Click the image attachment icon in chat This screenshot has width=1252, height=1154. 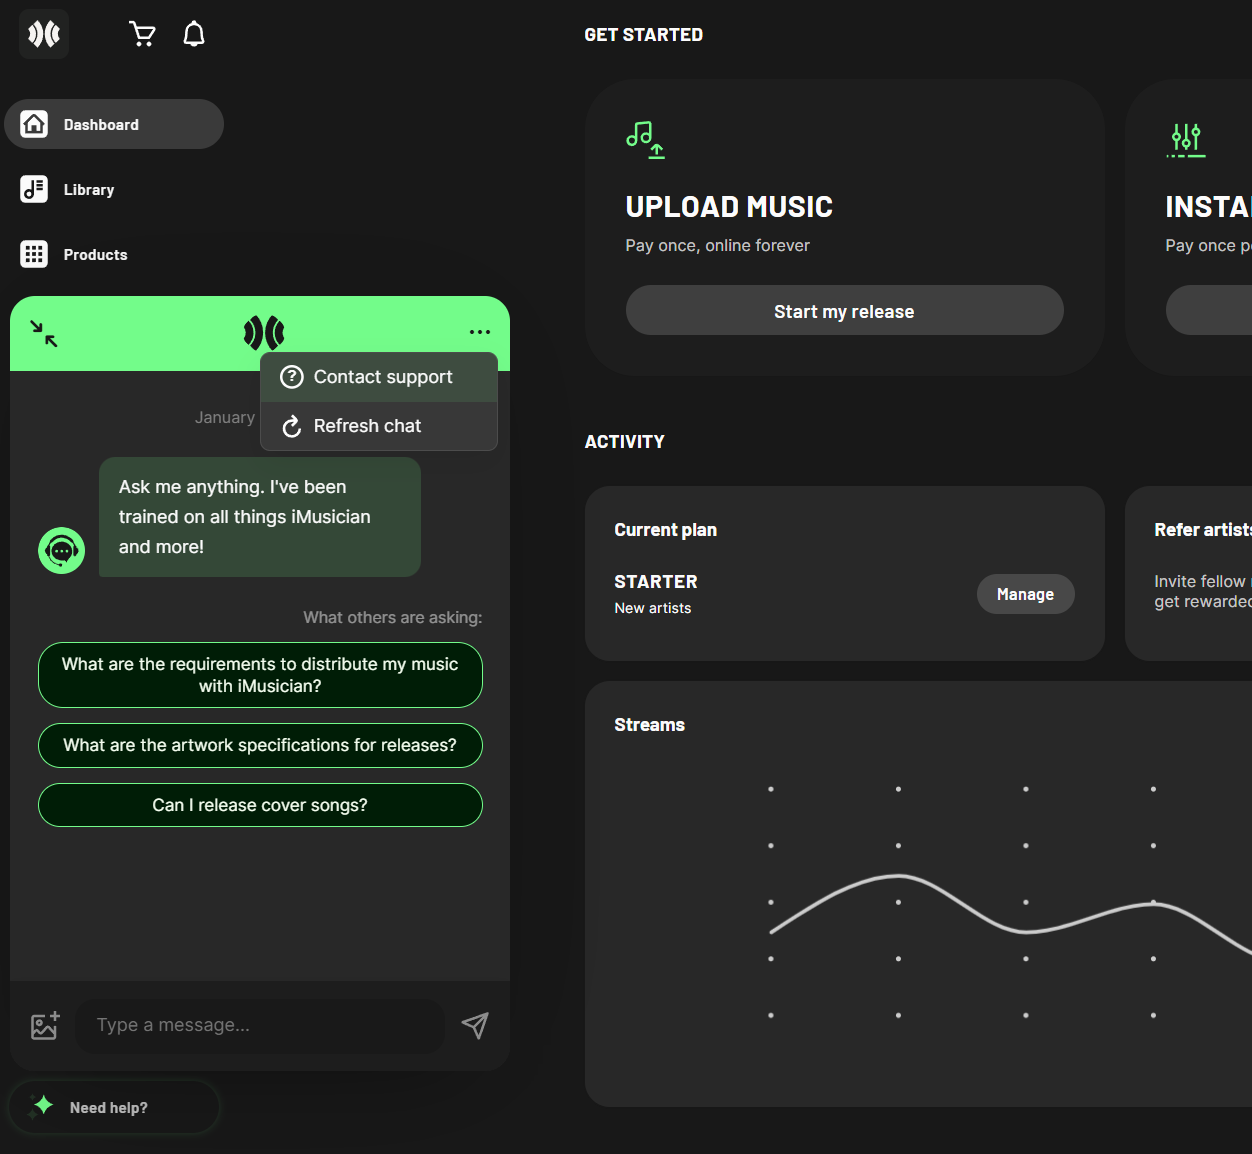45,1025
